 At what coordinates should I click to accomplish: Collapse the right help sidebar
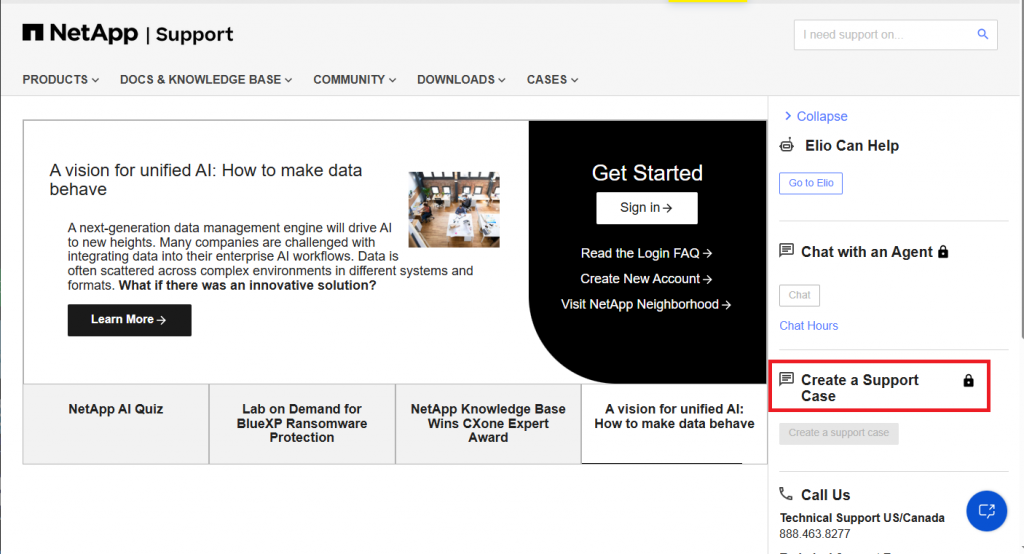816,116
